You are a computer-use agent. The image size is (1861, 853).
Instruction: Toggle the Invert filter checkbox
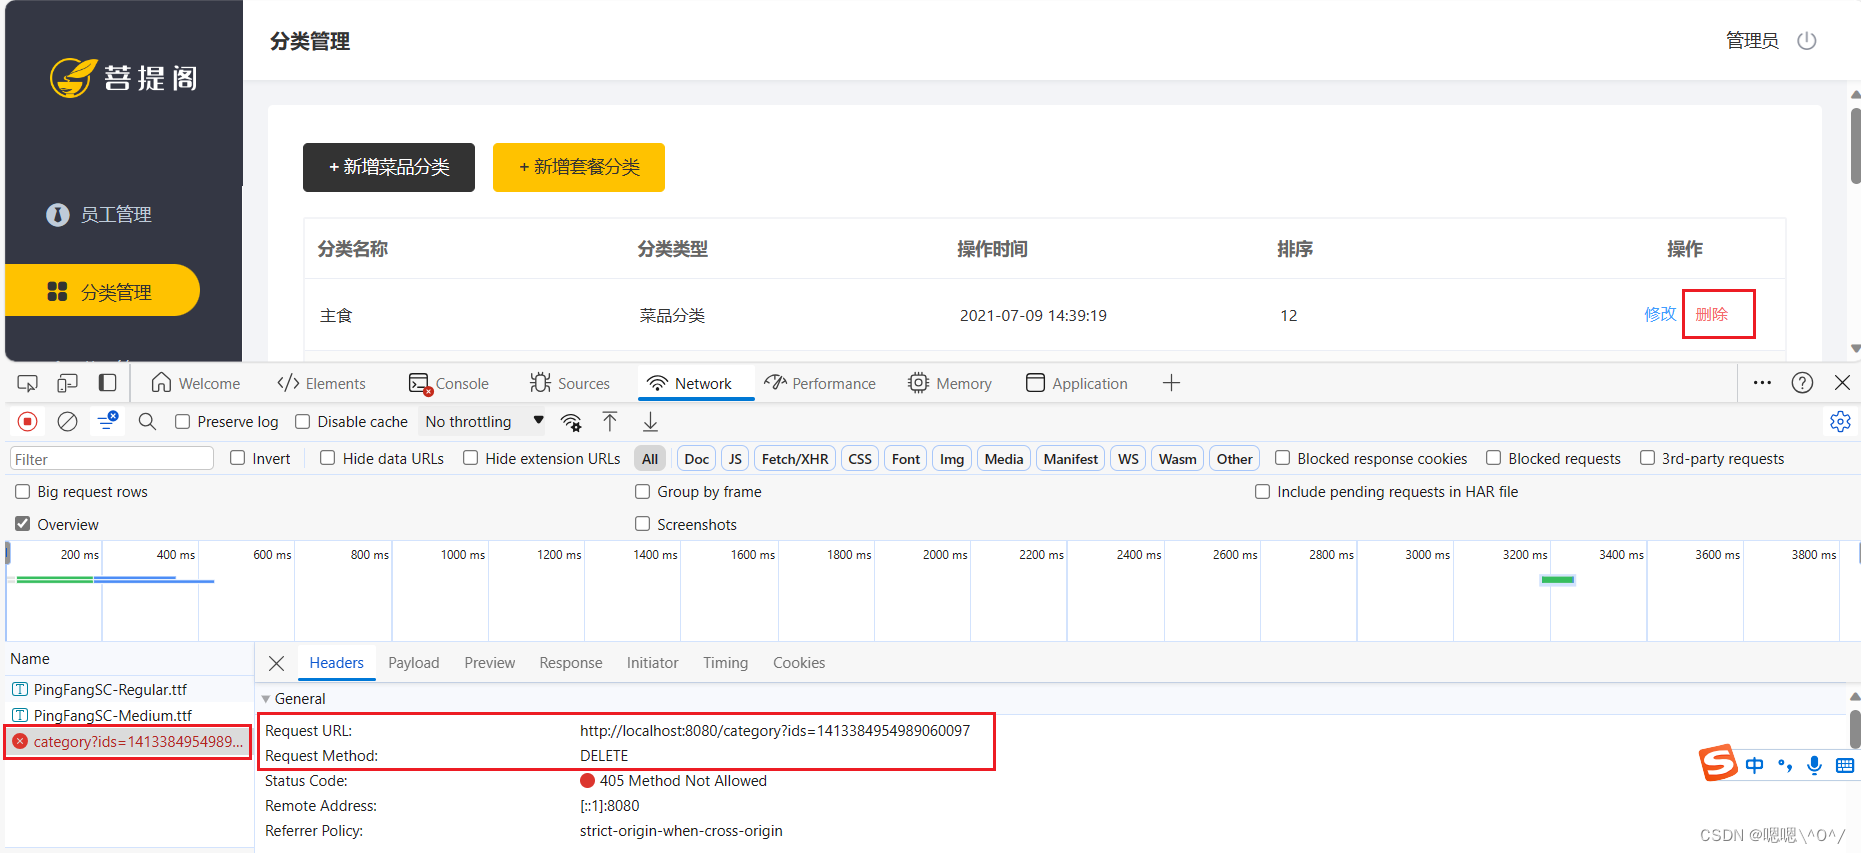[x=237, y=458]
